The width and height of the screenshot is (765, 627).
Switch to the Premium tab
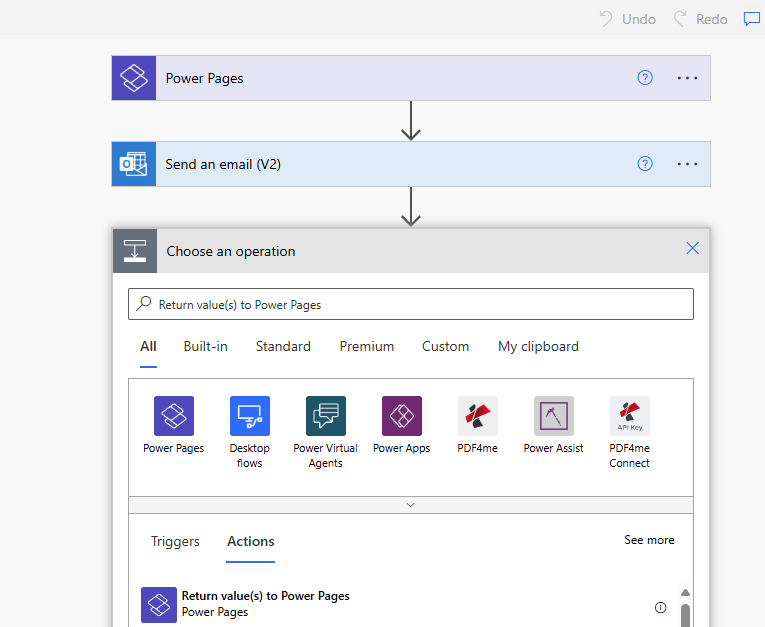[366, 346]
